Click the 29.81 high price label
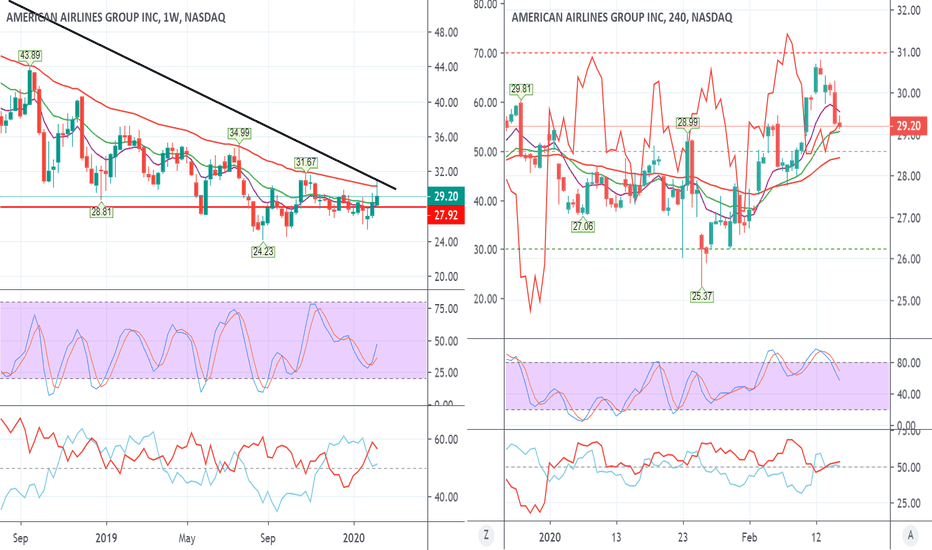The image size is (932, 550). coord(521,89)
